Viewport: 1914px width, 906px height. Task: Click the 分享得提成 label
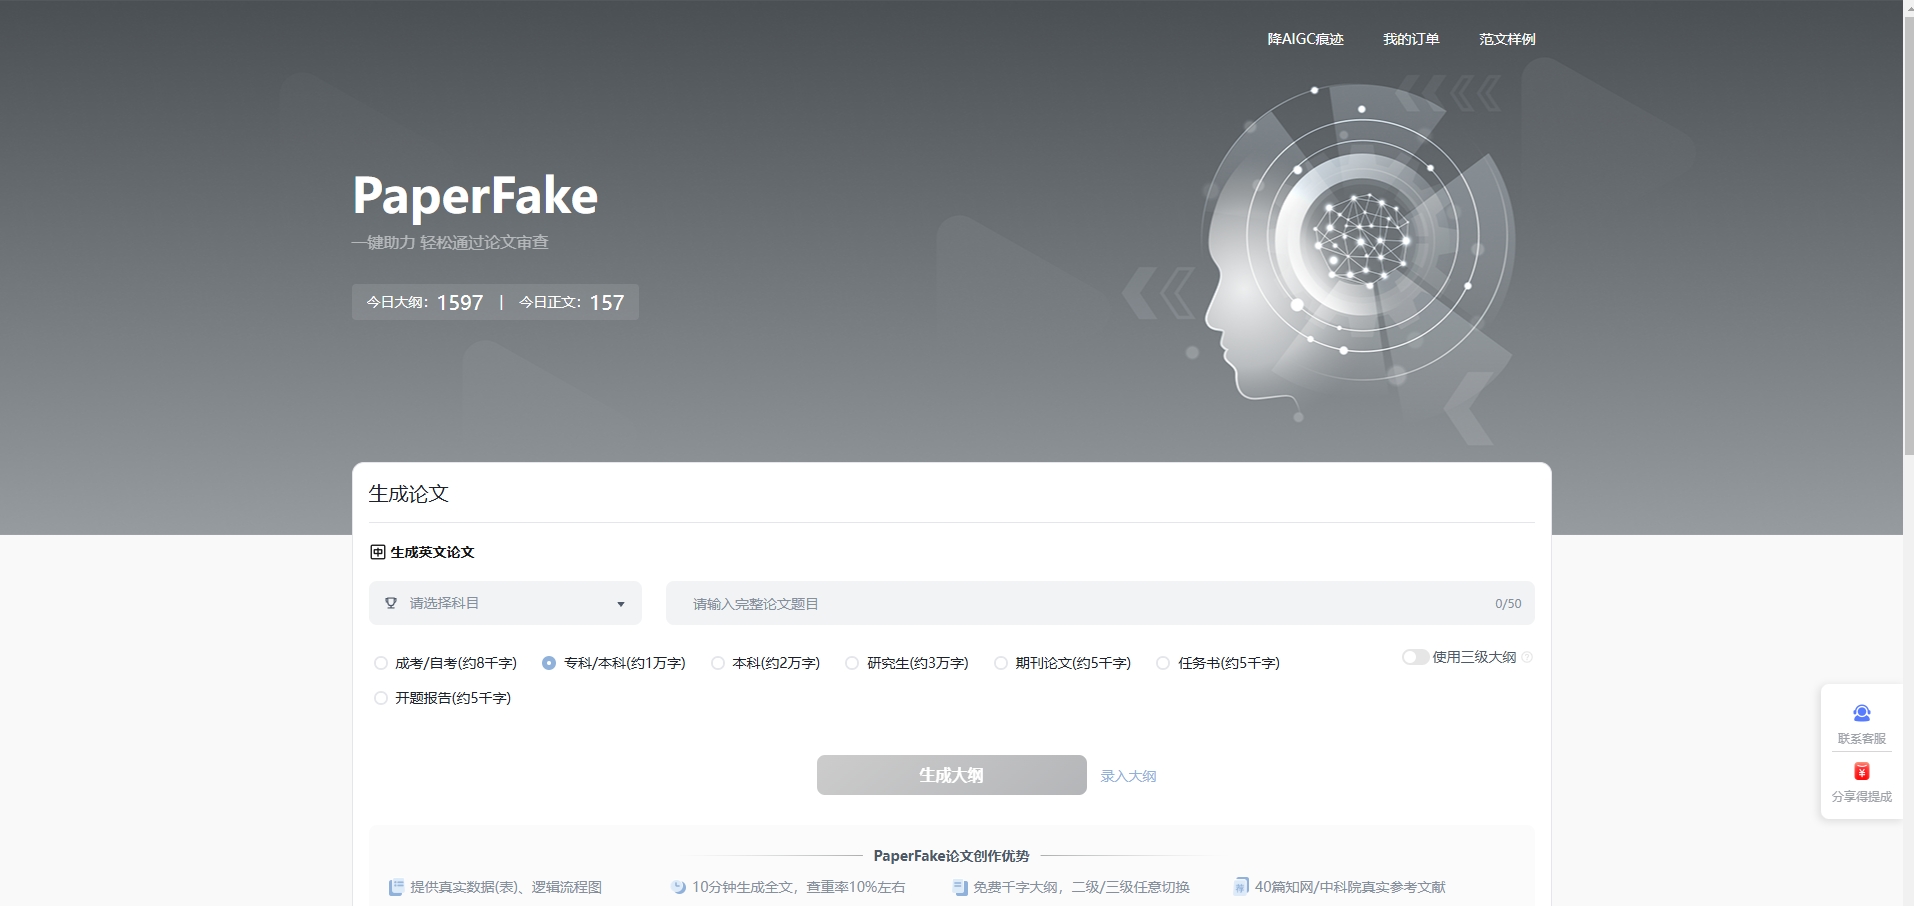[x=1862, y=797]
